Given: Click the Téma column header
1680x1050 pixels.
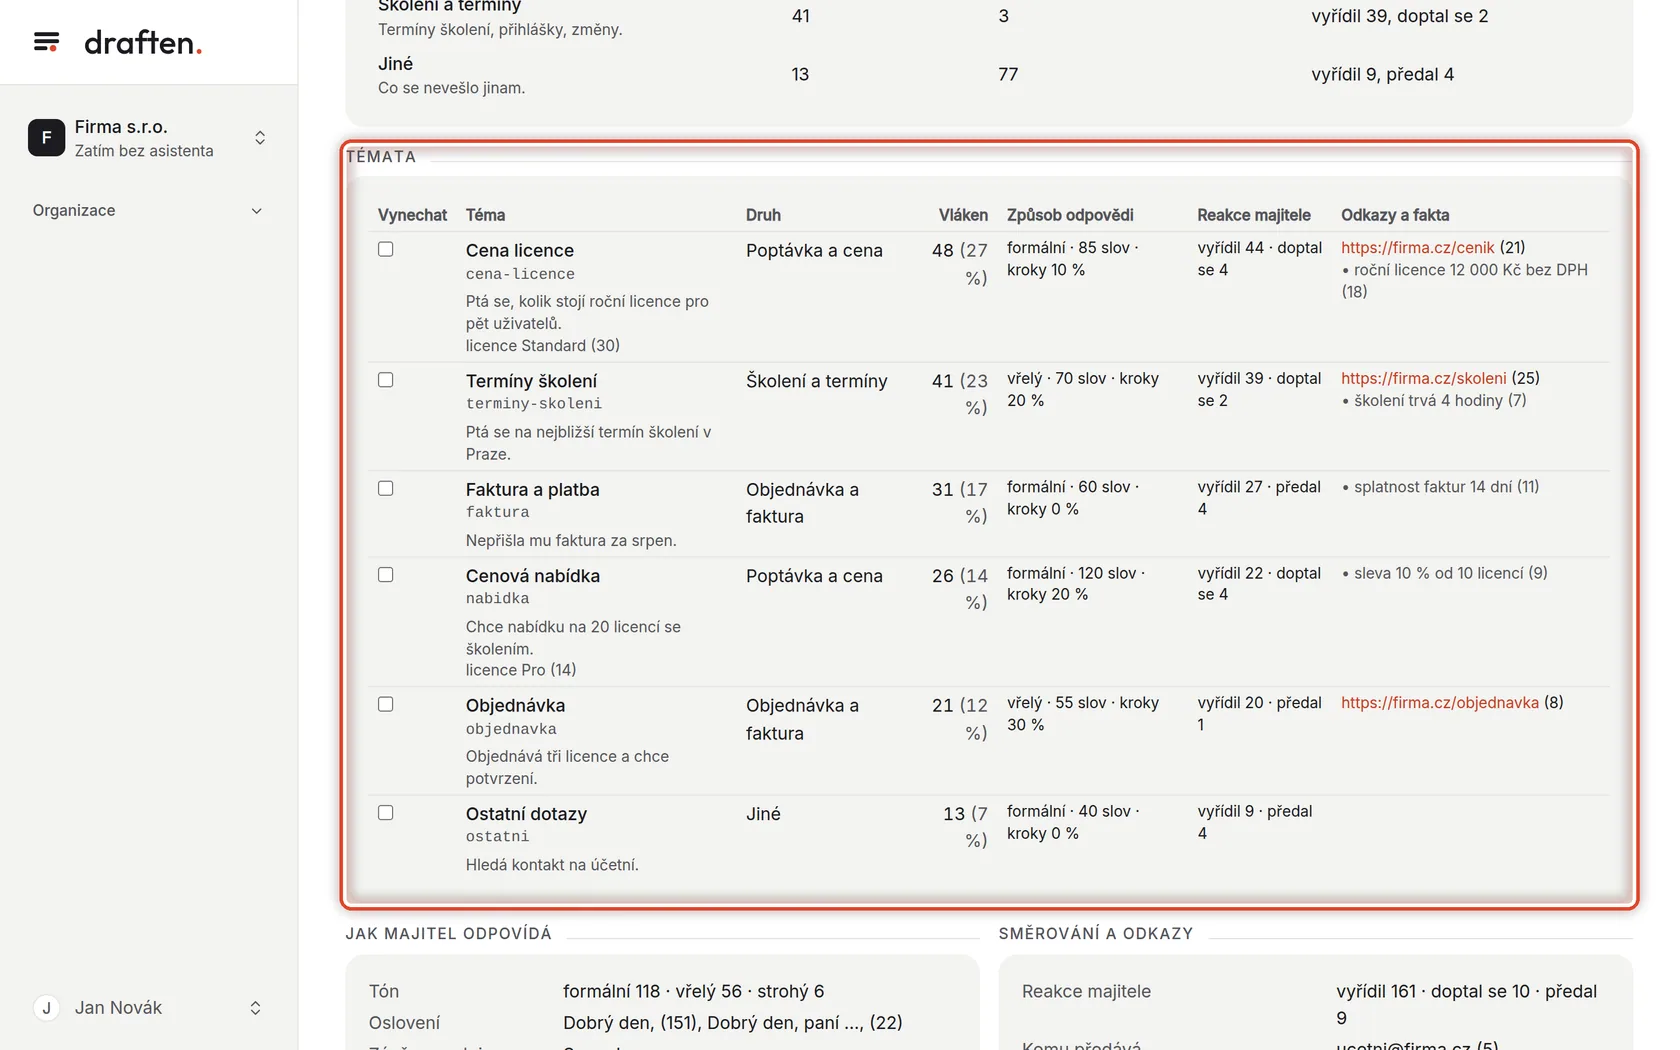Looking at the screenshot, I should (x=485, y=215).
